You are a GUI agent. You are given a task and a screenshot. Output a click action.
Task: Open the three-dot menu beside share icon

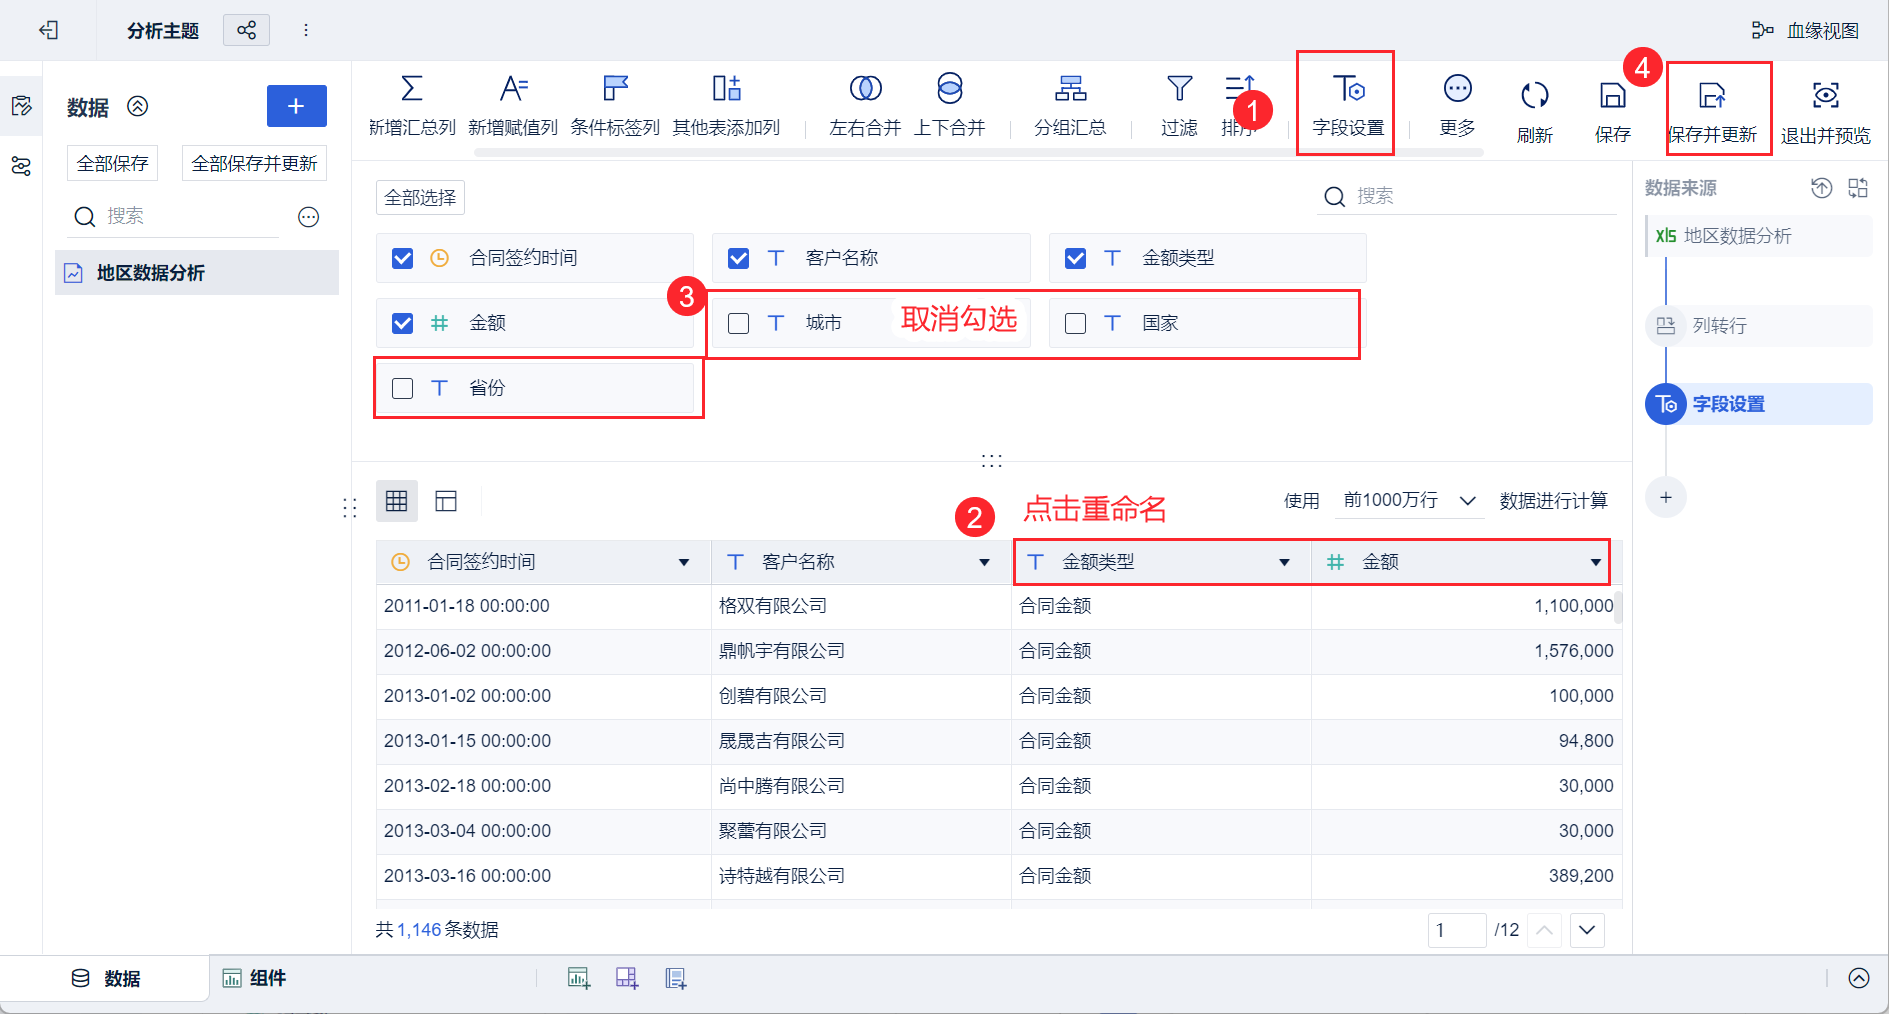(306, 30)
